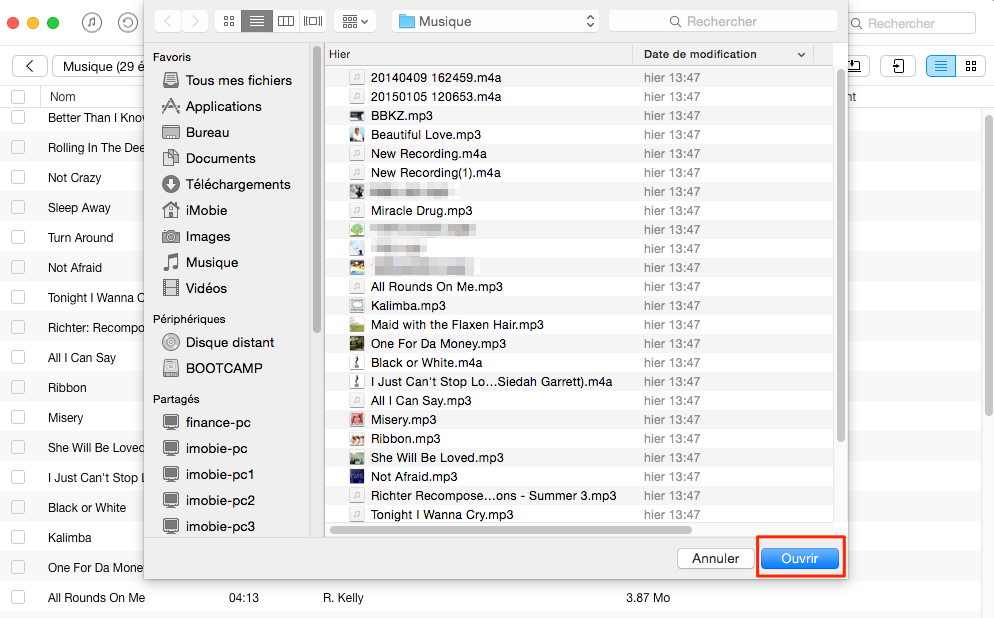Screen dimensions: 994x618
Task: Select shared computer imobie-pc2
Action: pos(209,500)
